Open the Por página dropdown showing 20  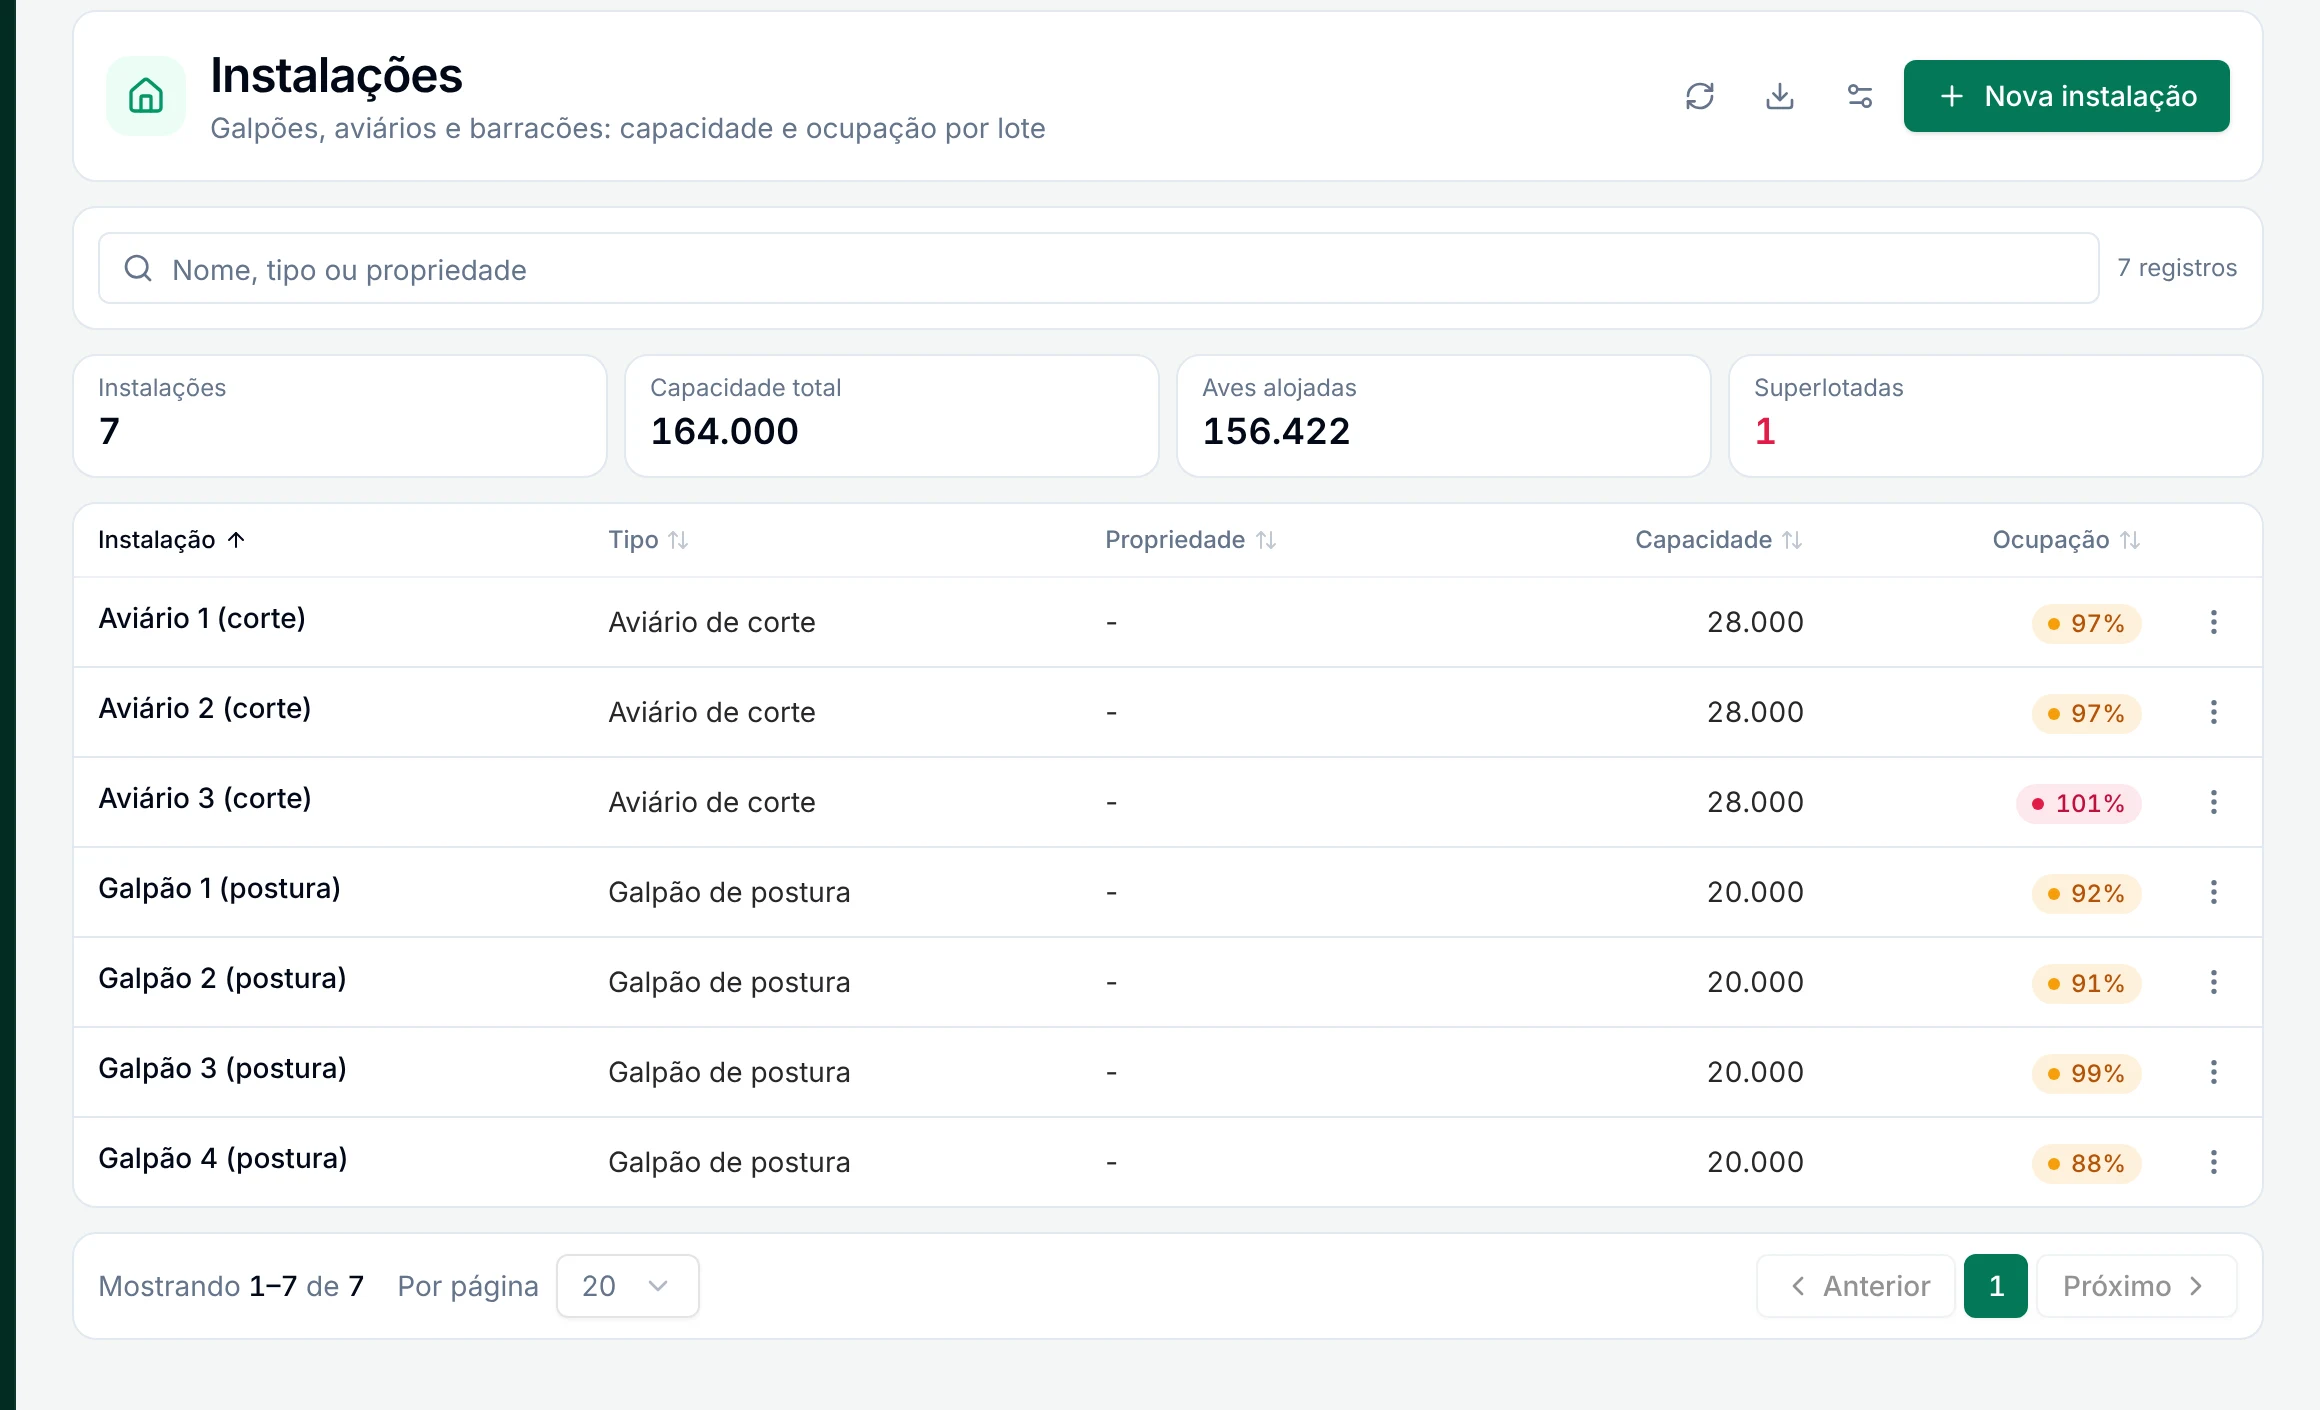(627, 1286)
